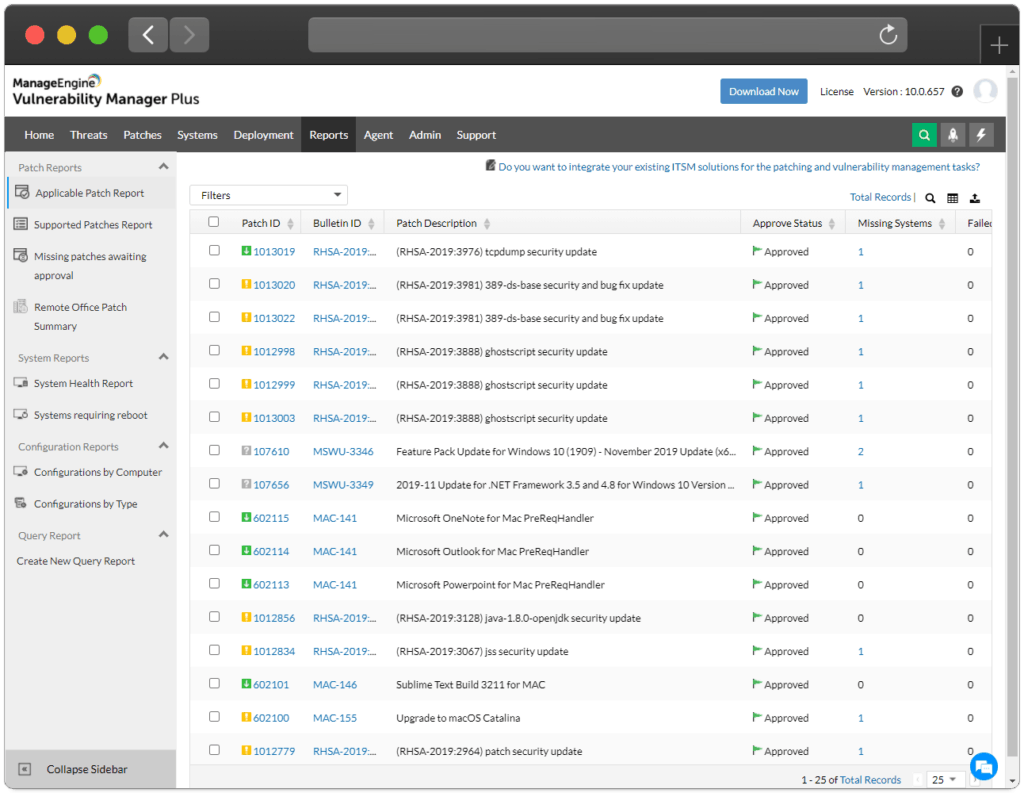This screenshot has height=793, width=1024.
Task: Open the Patches menu tab
Action: [142, 135]
